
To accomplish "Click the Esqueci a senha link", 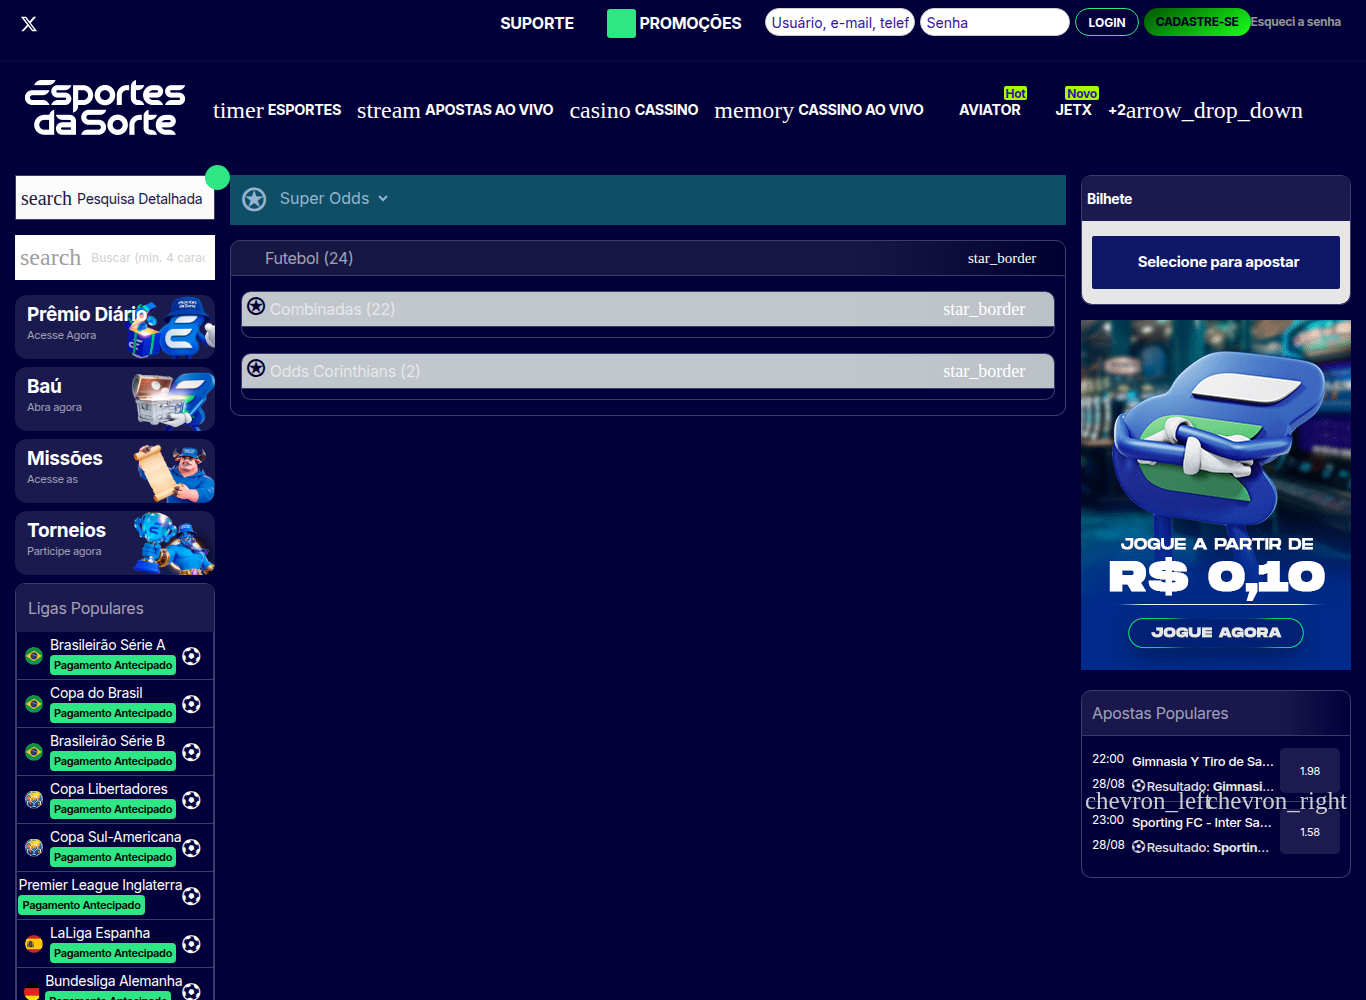I will pyautogui.click(x=1296, y=22).
